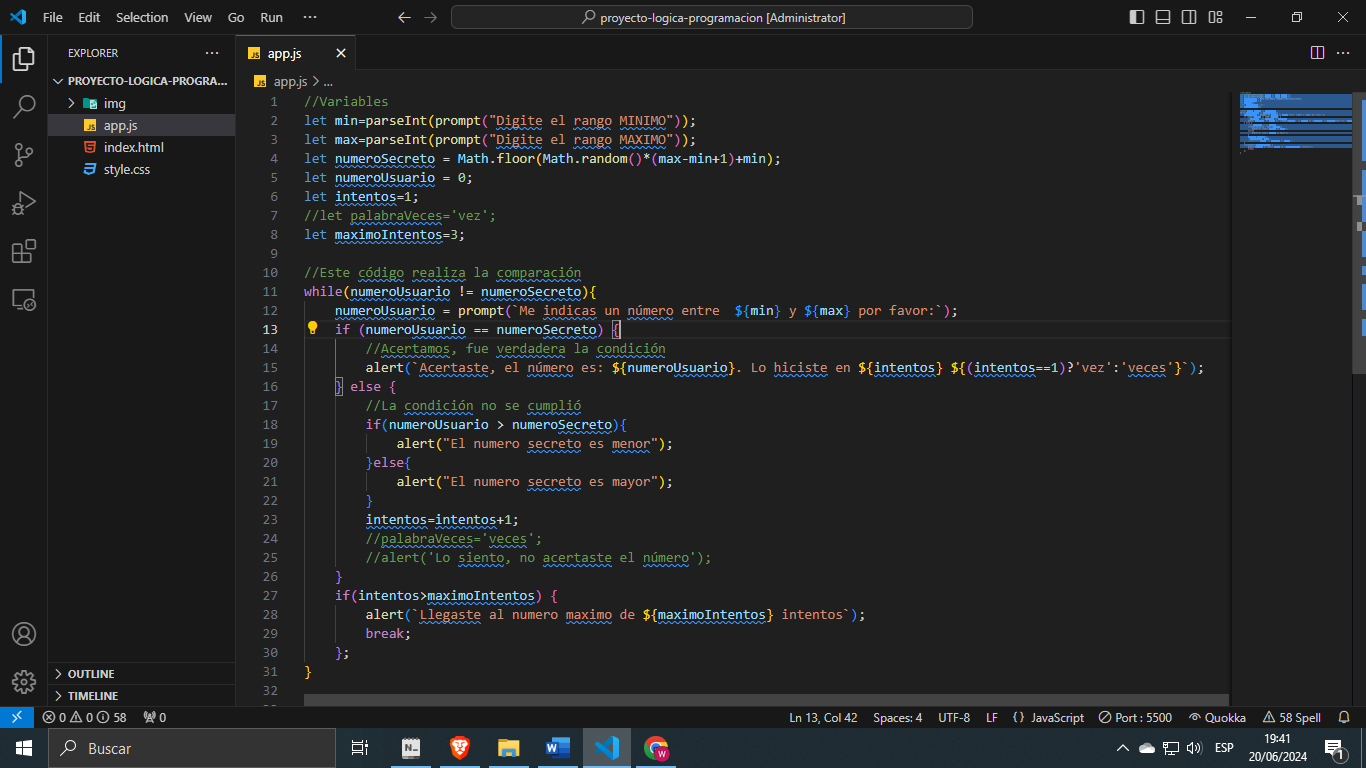
Task: Show hidden system tray icons
Action: click(1122, 748)
